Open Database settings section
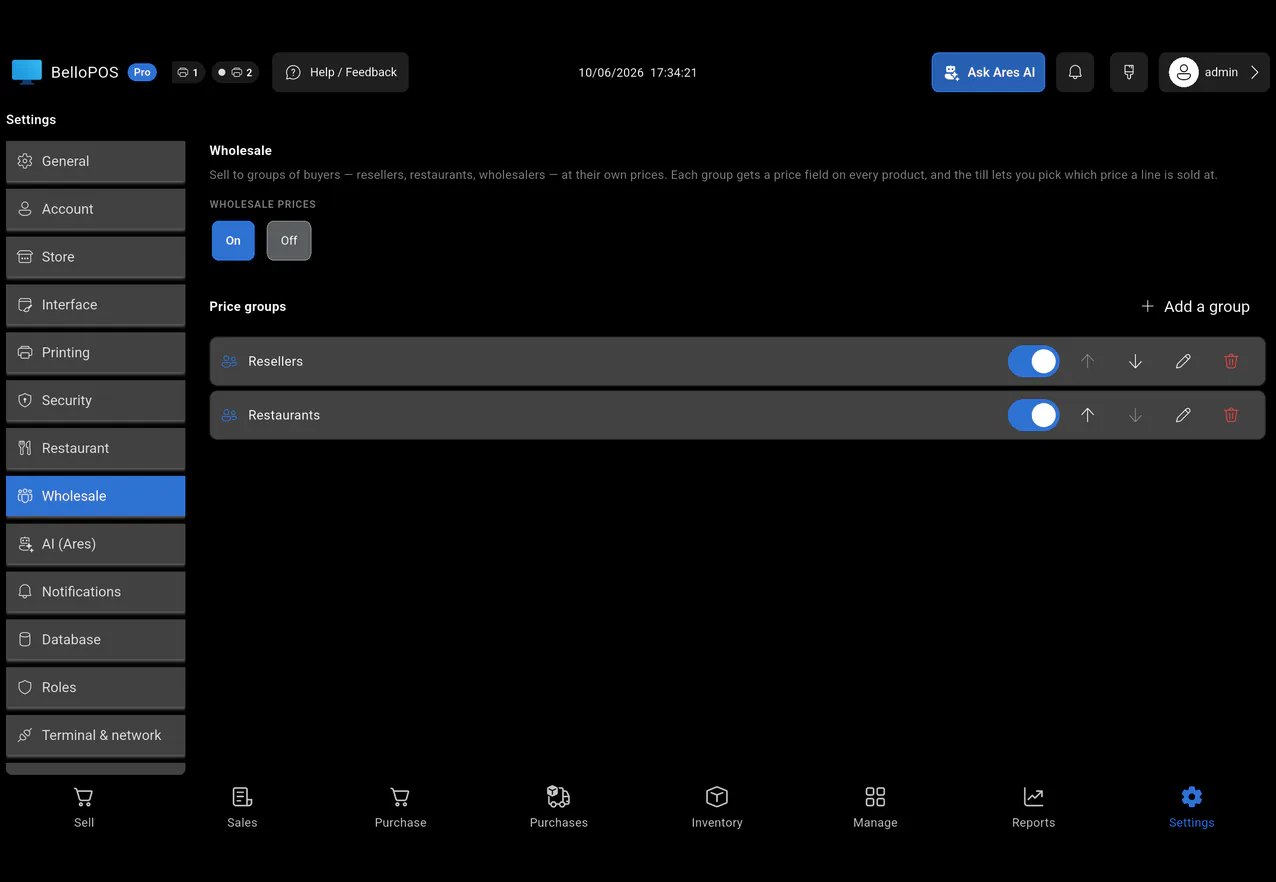This screenshot has height=882, width=1276. (x=96, y=640)
